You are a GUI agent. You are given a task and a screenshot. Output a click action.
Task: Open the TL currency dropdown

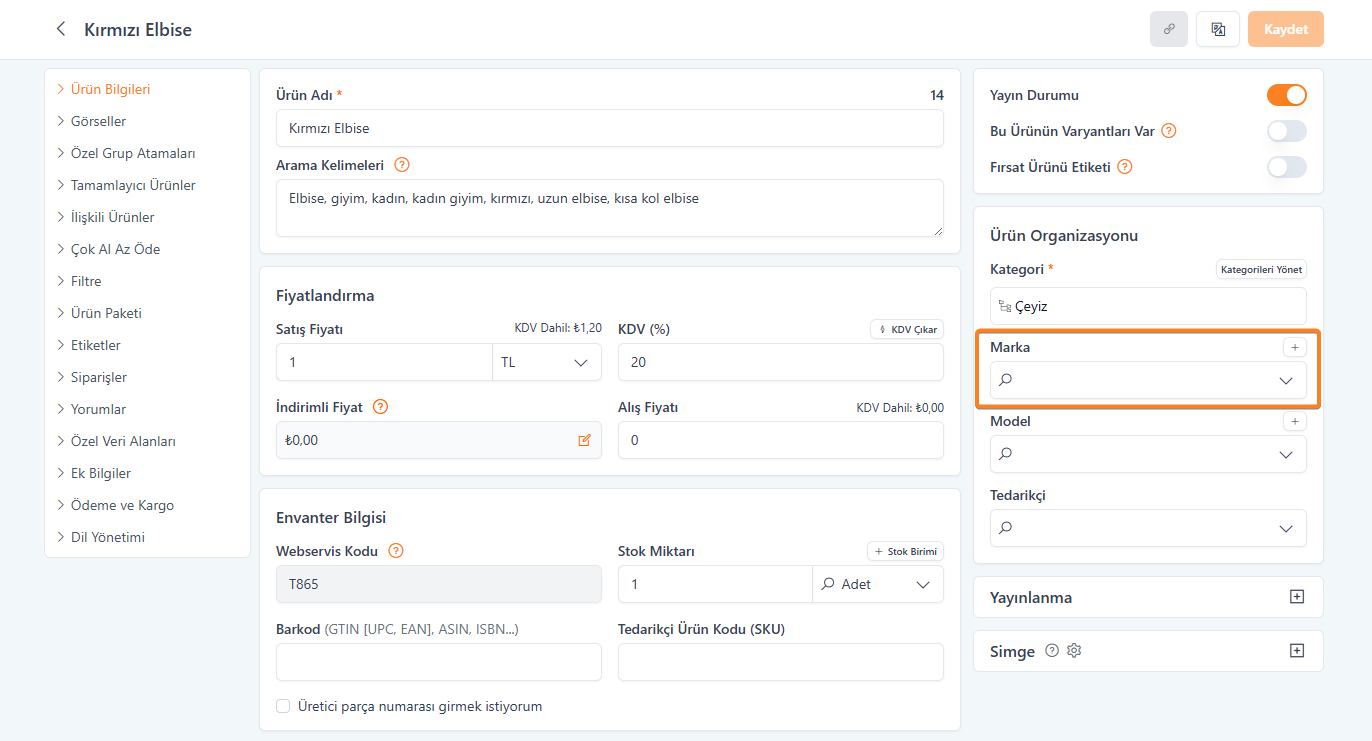point(547,362)
